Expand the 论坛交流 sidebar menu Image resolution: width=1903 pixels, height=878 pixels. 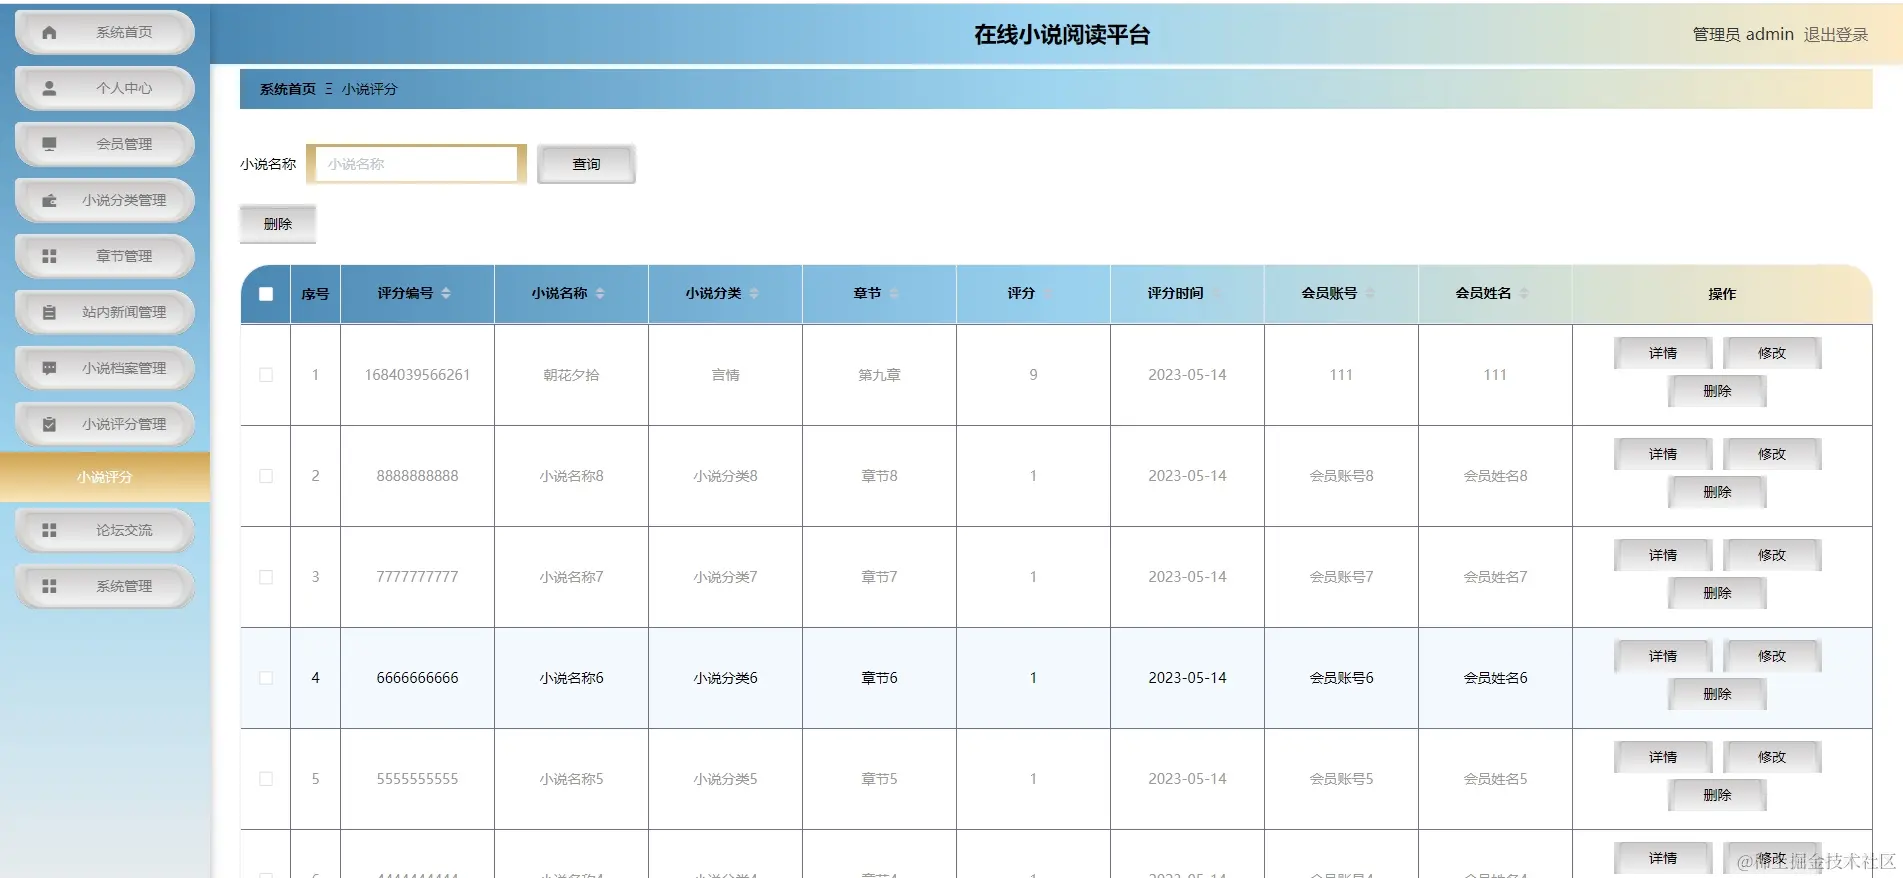click(105, 530)
